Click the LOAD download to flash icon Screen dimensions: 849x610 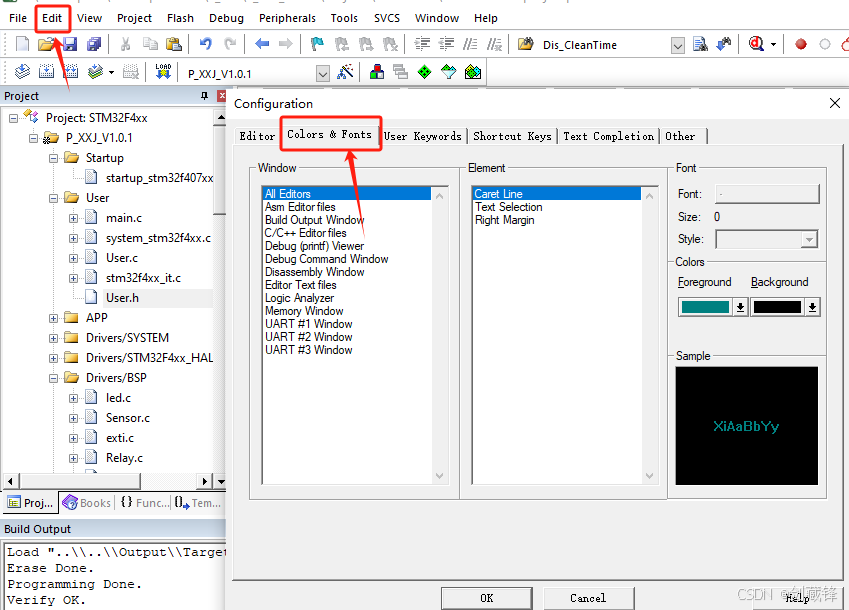click(163, 71)
